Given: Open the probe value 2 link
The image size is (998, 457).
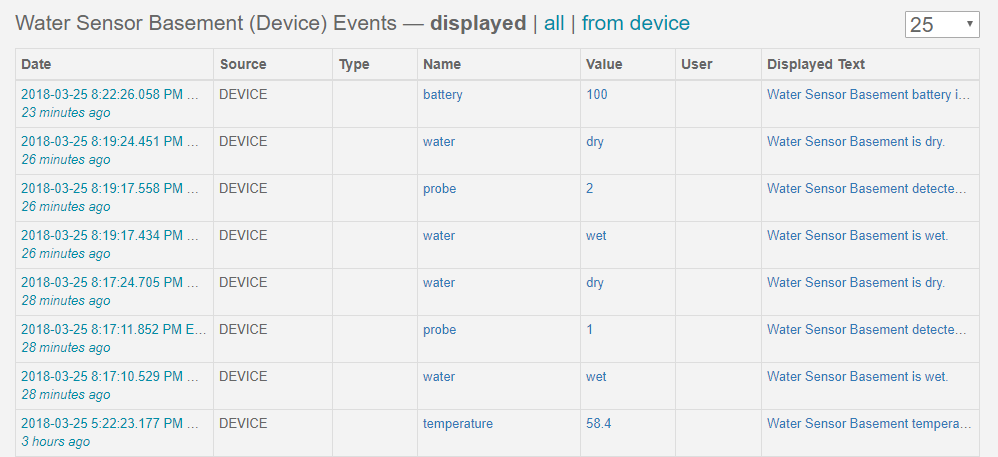Looking at the screenshot, I should tap(589, 189).
